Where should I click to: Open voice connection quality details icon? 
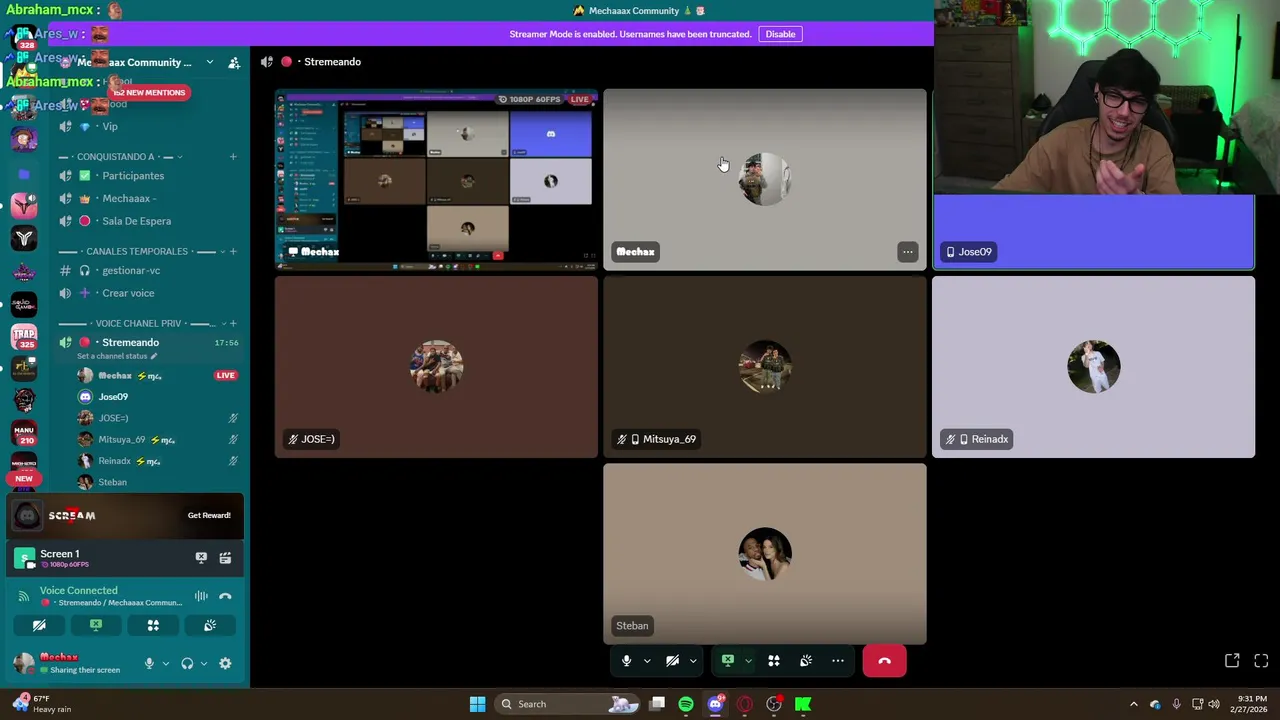click(x=24, y=596)
